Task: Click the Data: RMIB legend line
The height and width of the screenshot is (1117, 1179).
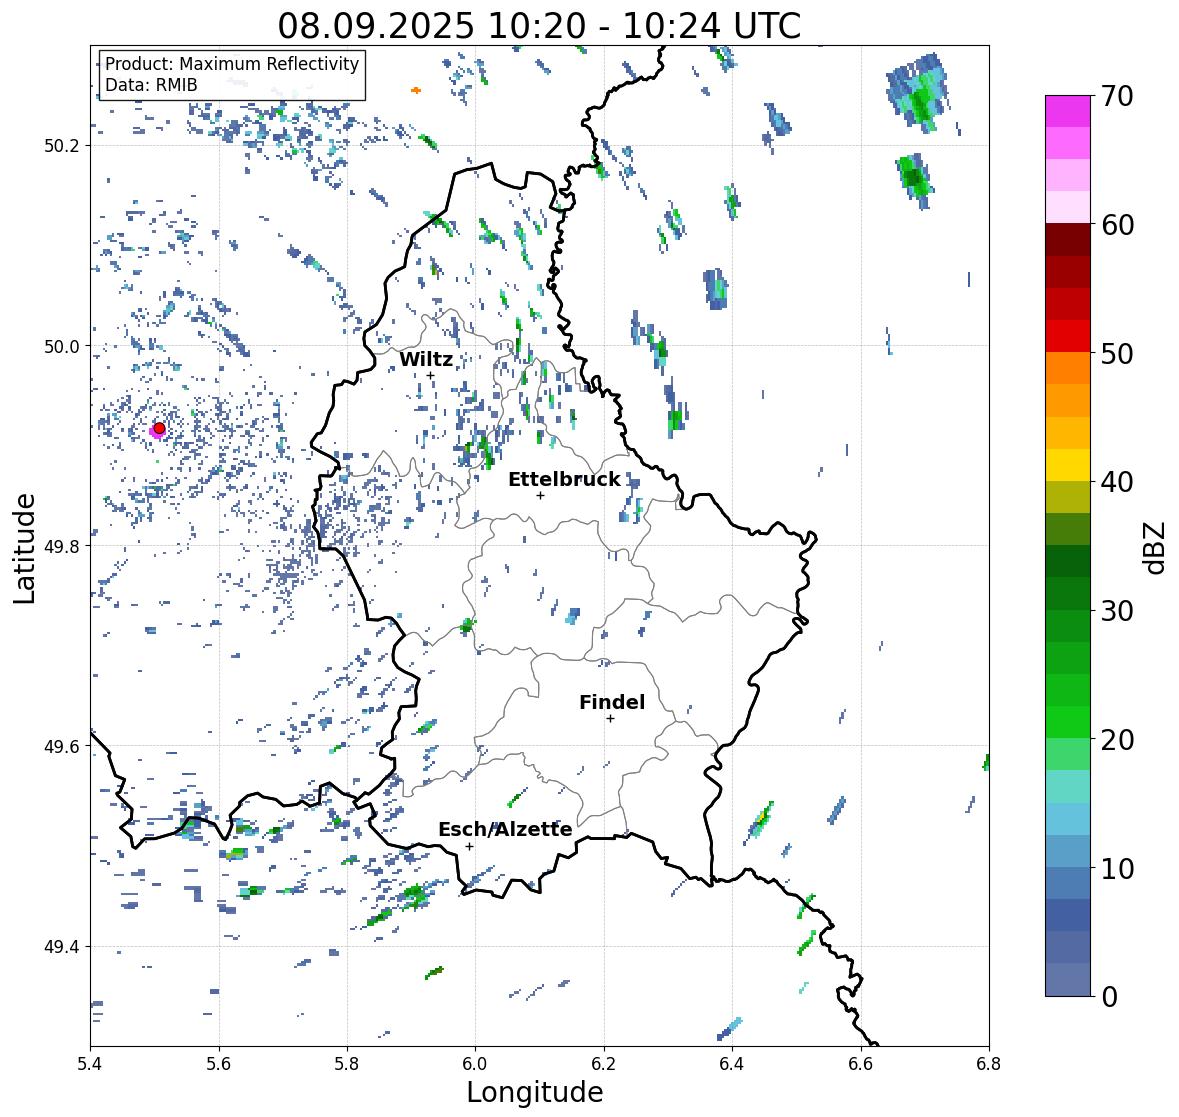Action: pyautogui.click(x=151, y=85)
